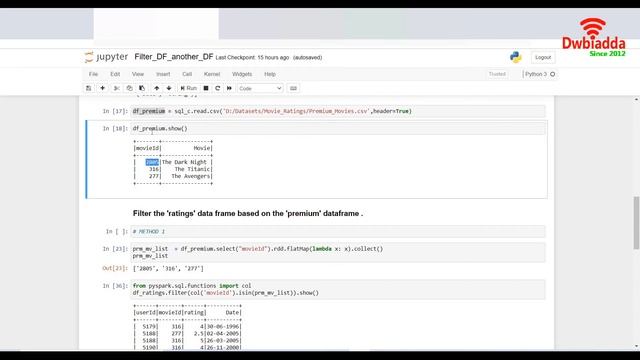Open the Help menu

click(x=270, y=74)
